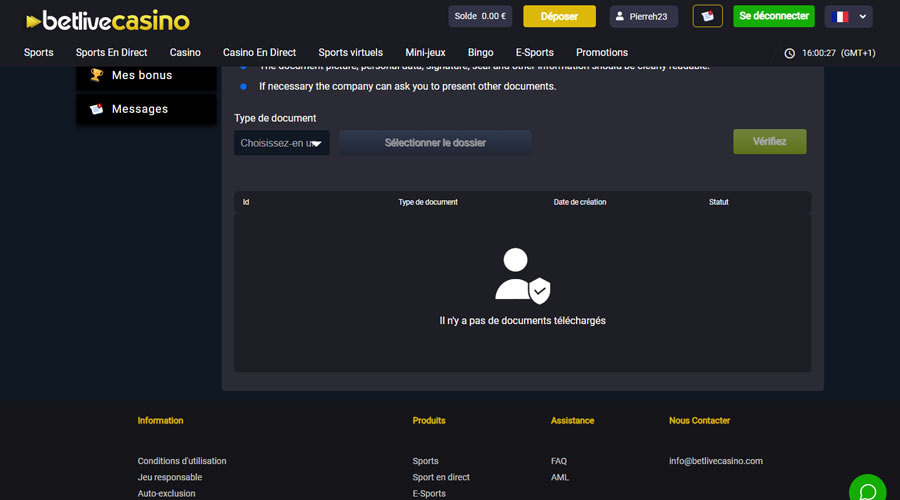Image resolution: width=900 pixels, height=500 pixels.
Task: Click 'Il n'y a pas de documents téléchargés' text
Action: (x=522, y=321)
